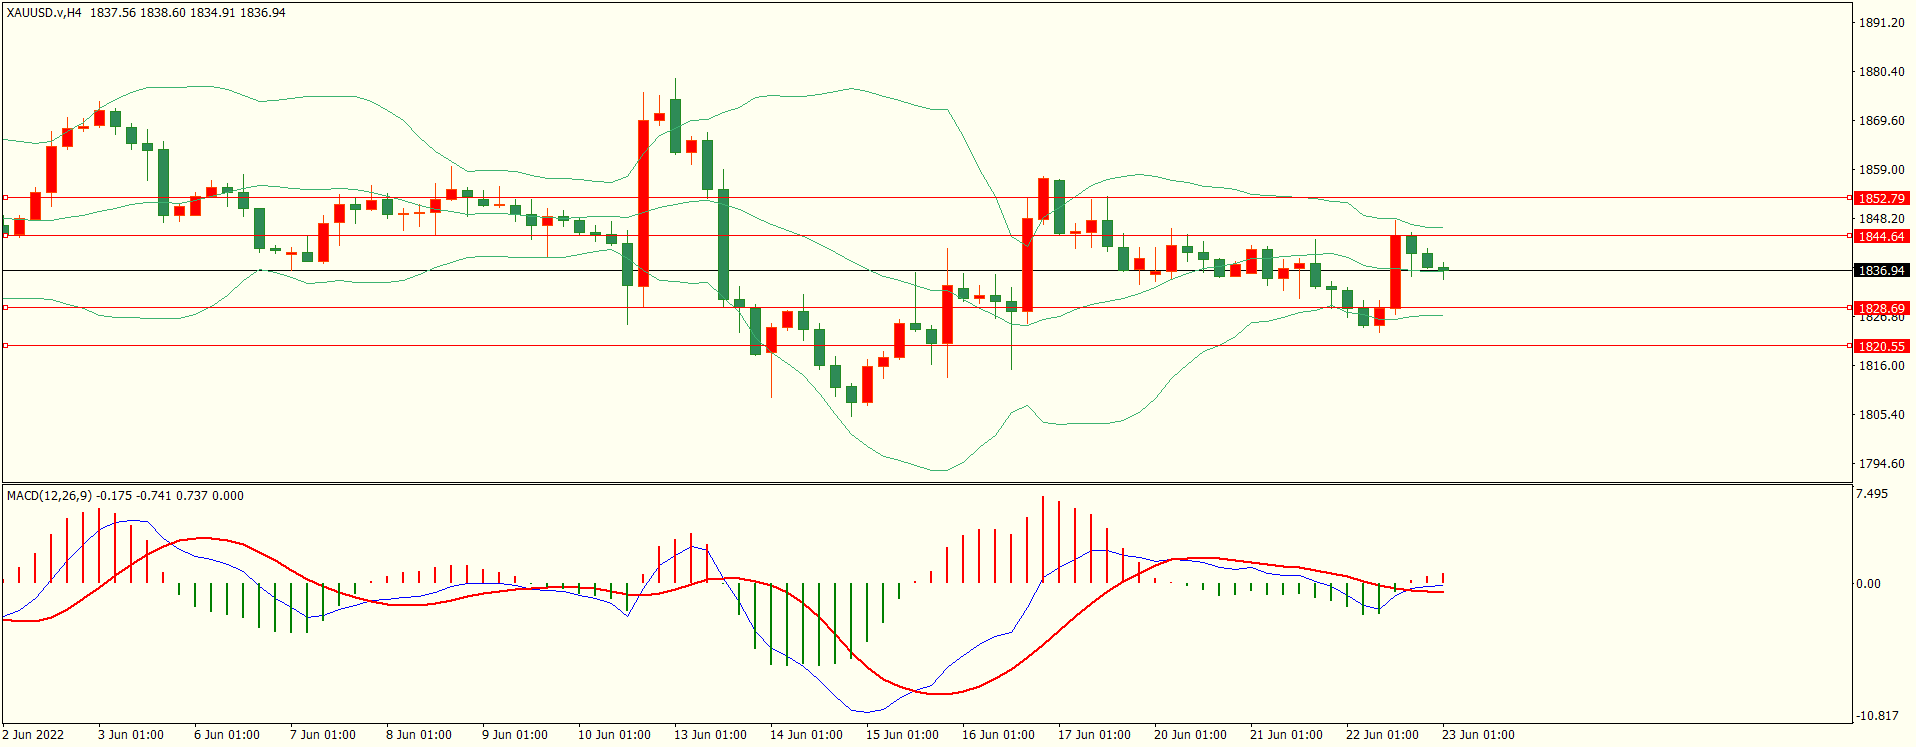Select the MACD(12,26,9) indicator label

pos(49,495)
